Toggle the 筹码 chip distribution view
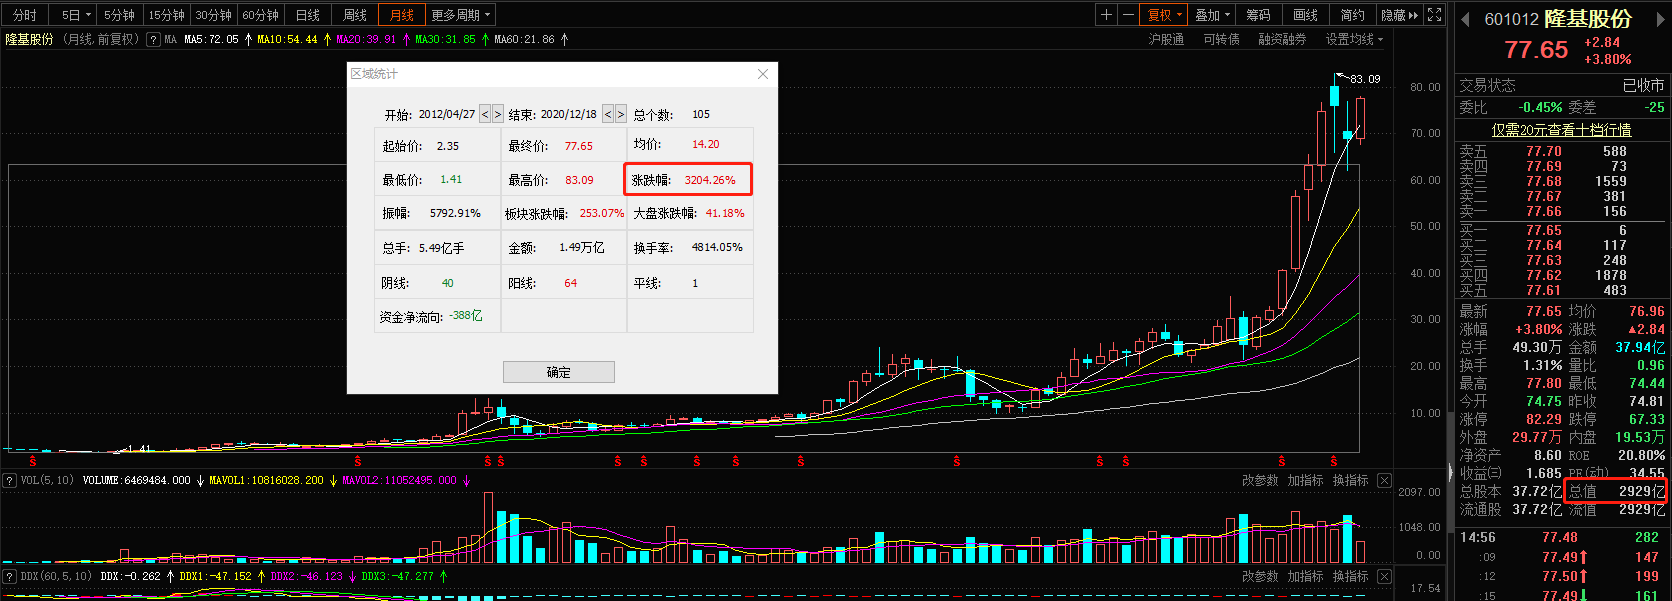Screen dimensions: 1672x601 pyautogui.click(x=1258, y=15)
